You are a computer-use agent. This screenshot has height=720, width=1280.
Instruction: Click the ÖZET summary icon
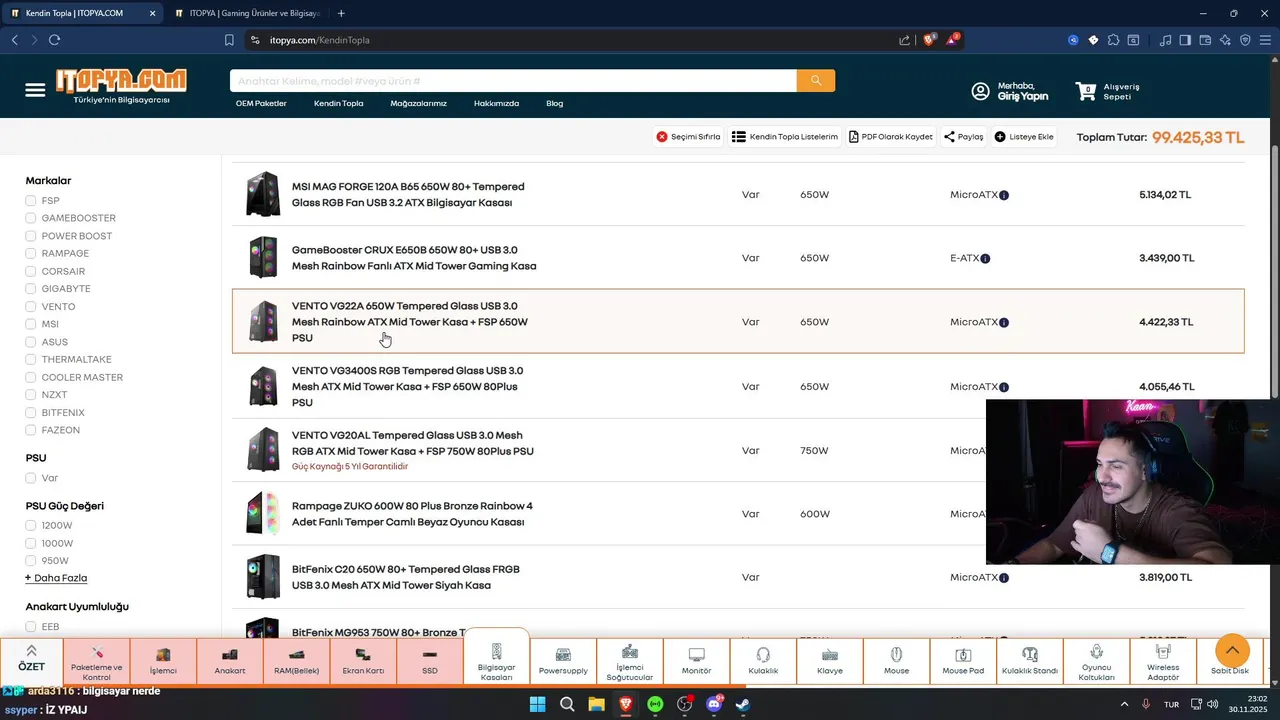(x=31, y=660)
